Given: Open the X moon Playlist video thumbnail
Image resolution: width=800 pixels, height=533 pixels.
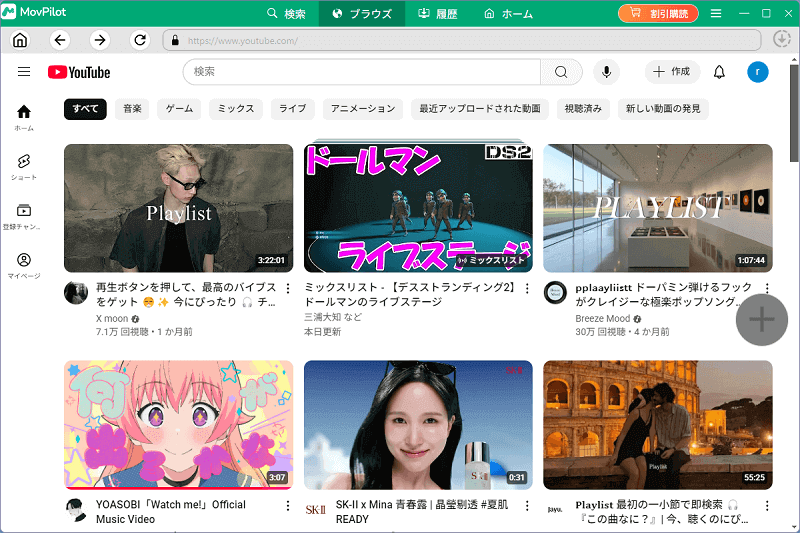Looking at the screenshot, I should pos(179,208).
